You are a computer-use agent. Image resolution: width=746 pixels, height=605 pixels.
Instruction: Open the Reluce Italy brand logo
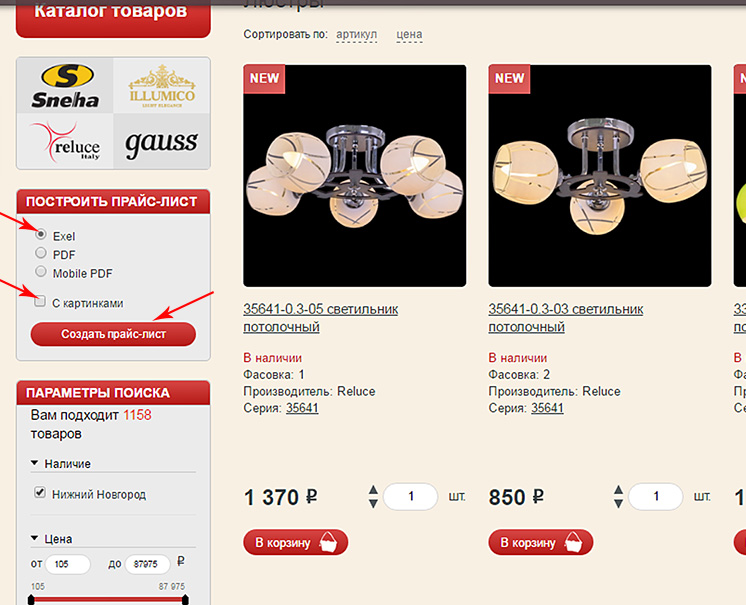tap(65, 141)
